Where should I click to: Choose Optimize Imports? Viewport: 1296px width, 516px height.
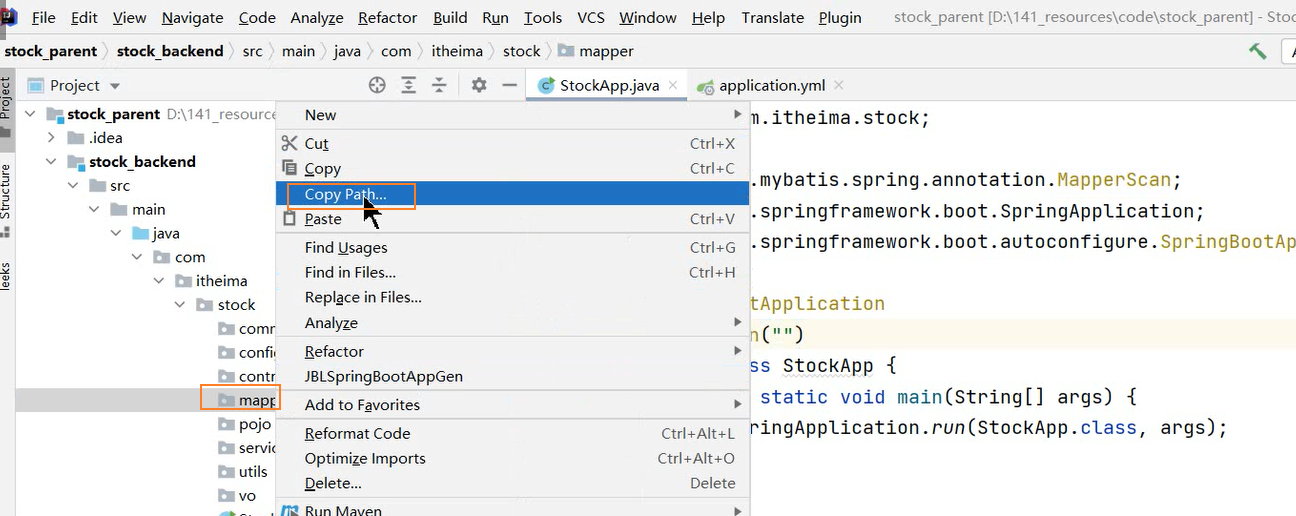click(x=513, y=458)
